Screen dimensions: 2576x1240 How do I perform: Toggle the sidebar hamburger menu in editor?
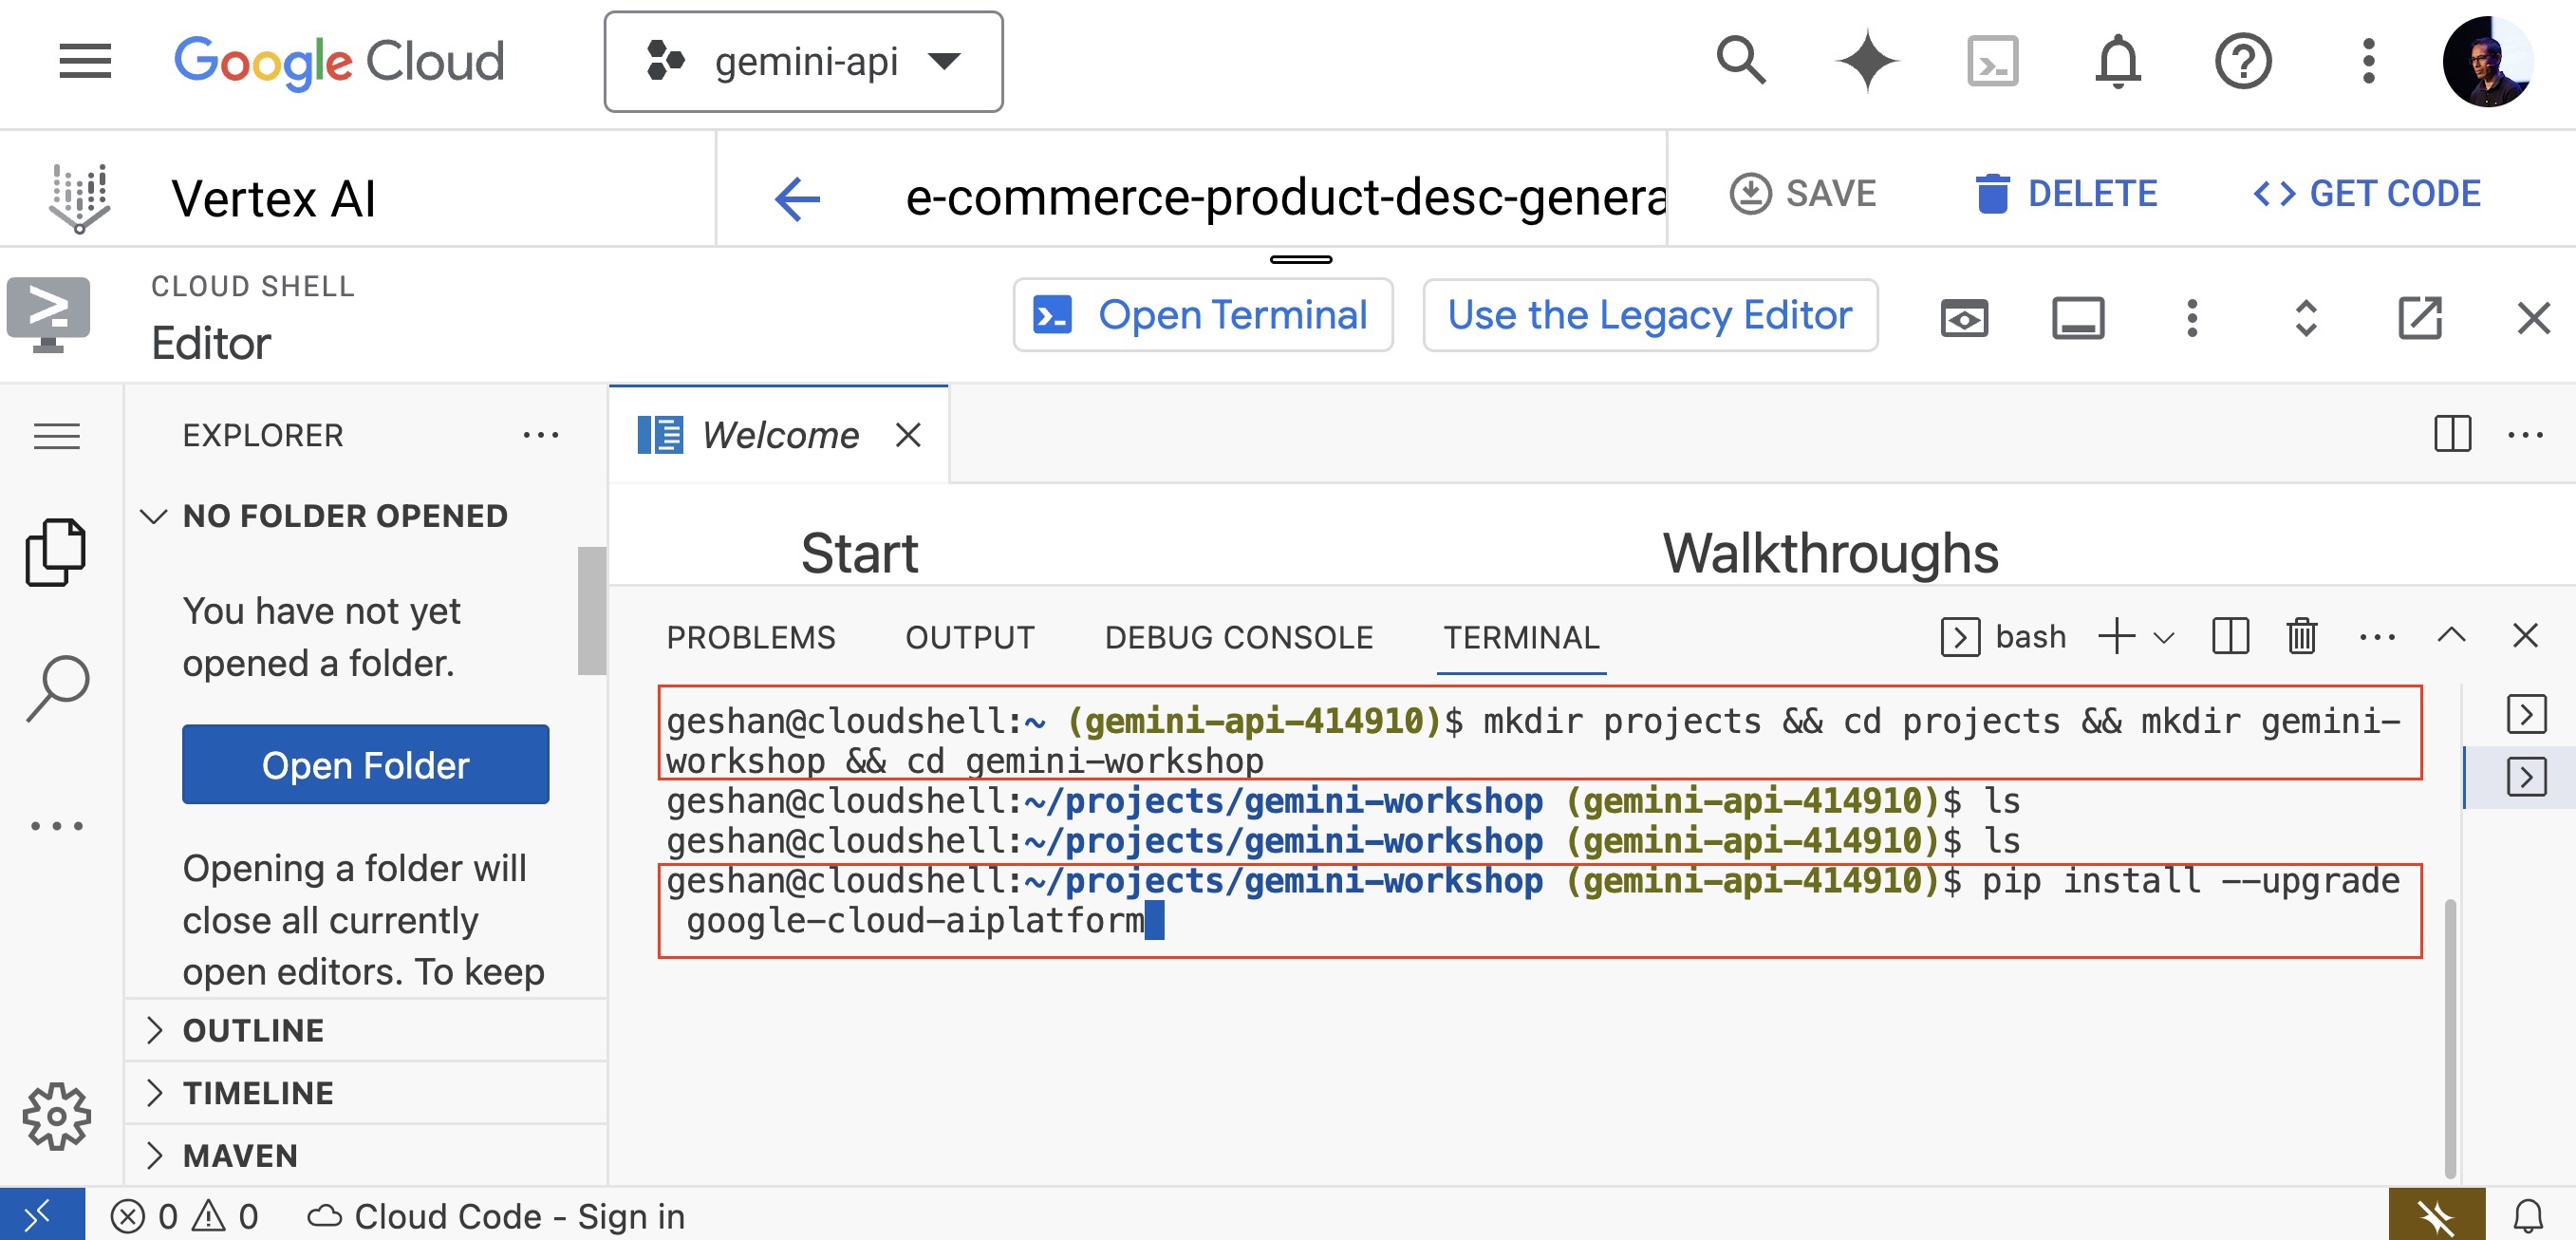[x=56, y=436]
